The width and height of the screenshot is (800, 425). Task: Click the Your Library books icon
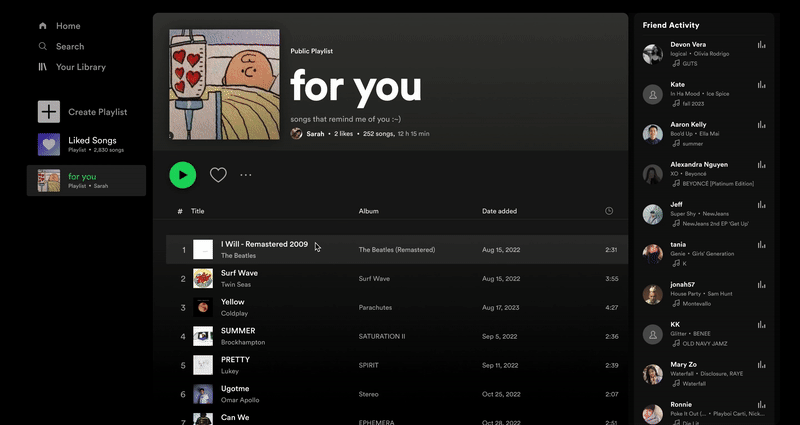click(x=43, y=67)
